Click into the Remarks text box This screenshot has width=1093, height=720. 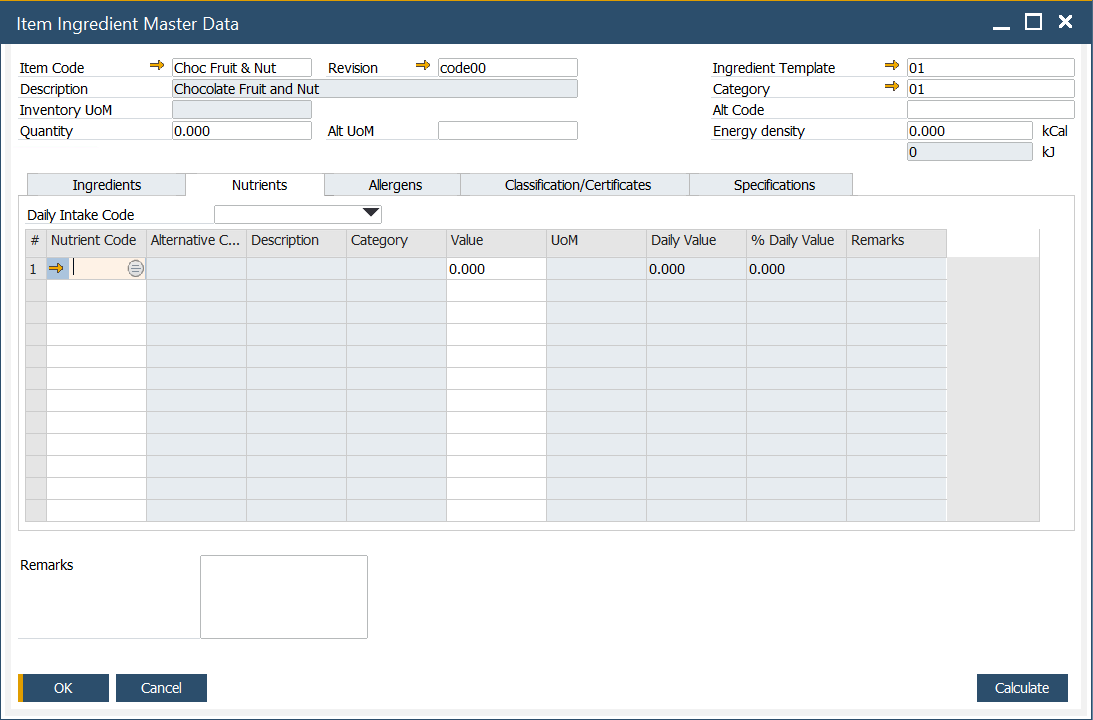coord(284,596)
